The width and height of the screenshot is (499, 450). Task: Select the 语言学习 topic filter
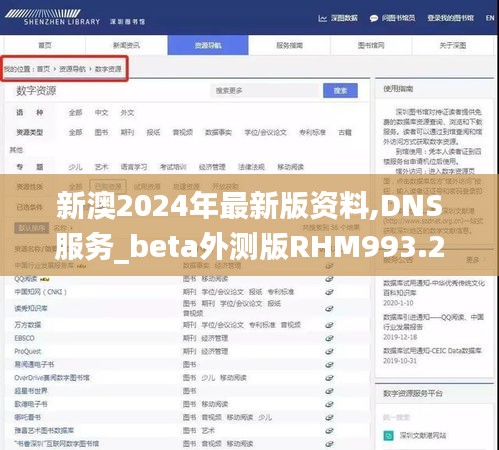click(x=134, y=167)
